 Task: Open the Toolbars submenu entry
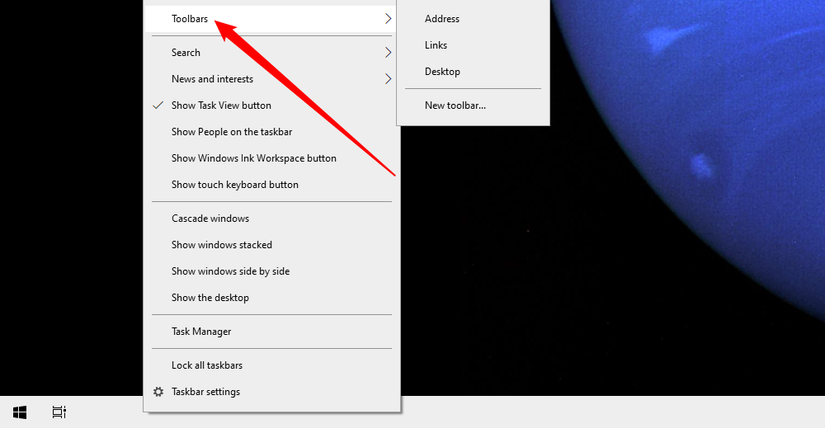(271, 19)
